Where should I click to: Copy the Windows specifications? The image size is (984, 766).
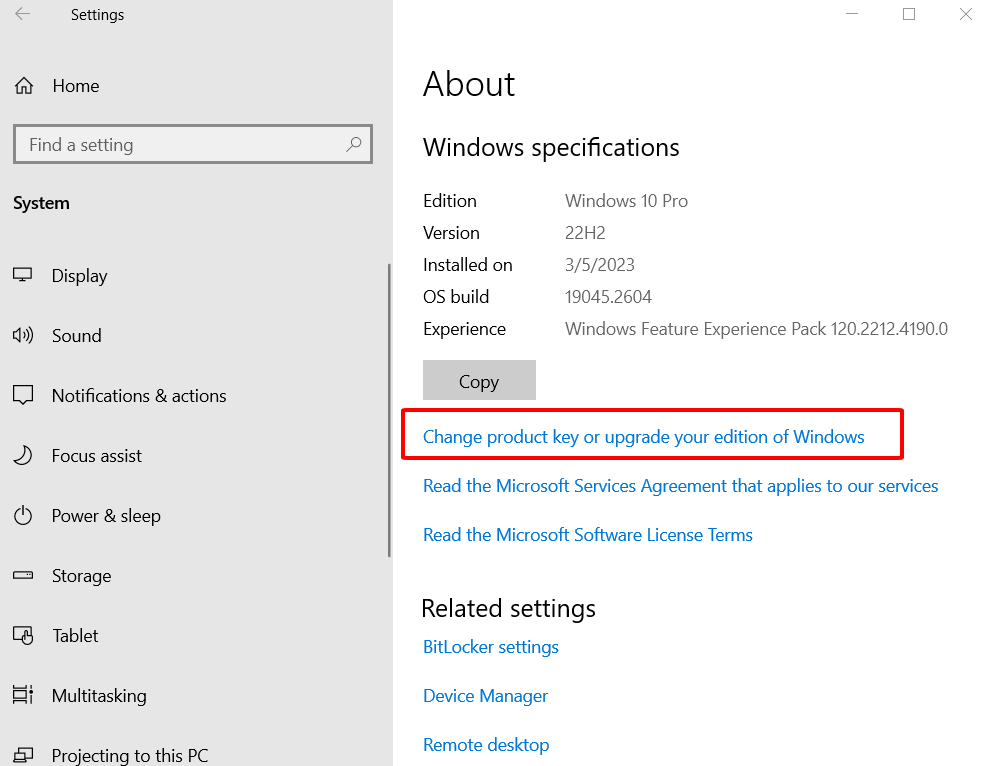[x=479, y=381]
